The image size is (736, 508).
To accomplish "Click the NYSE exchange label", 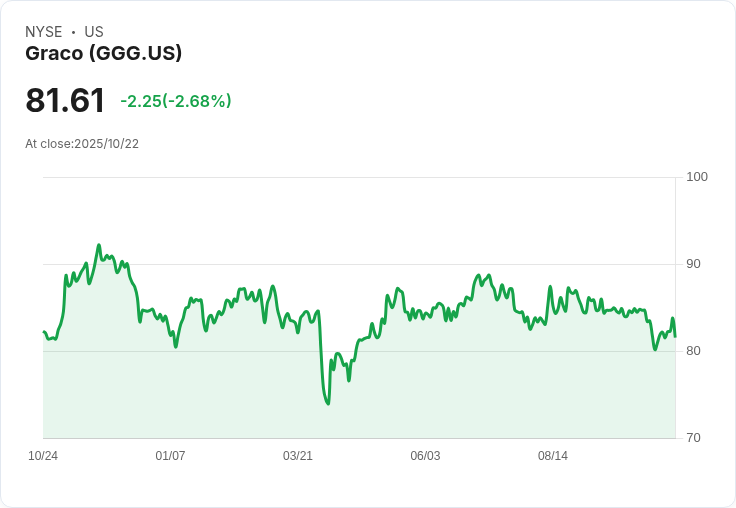I will (44, 32).
